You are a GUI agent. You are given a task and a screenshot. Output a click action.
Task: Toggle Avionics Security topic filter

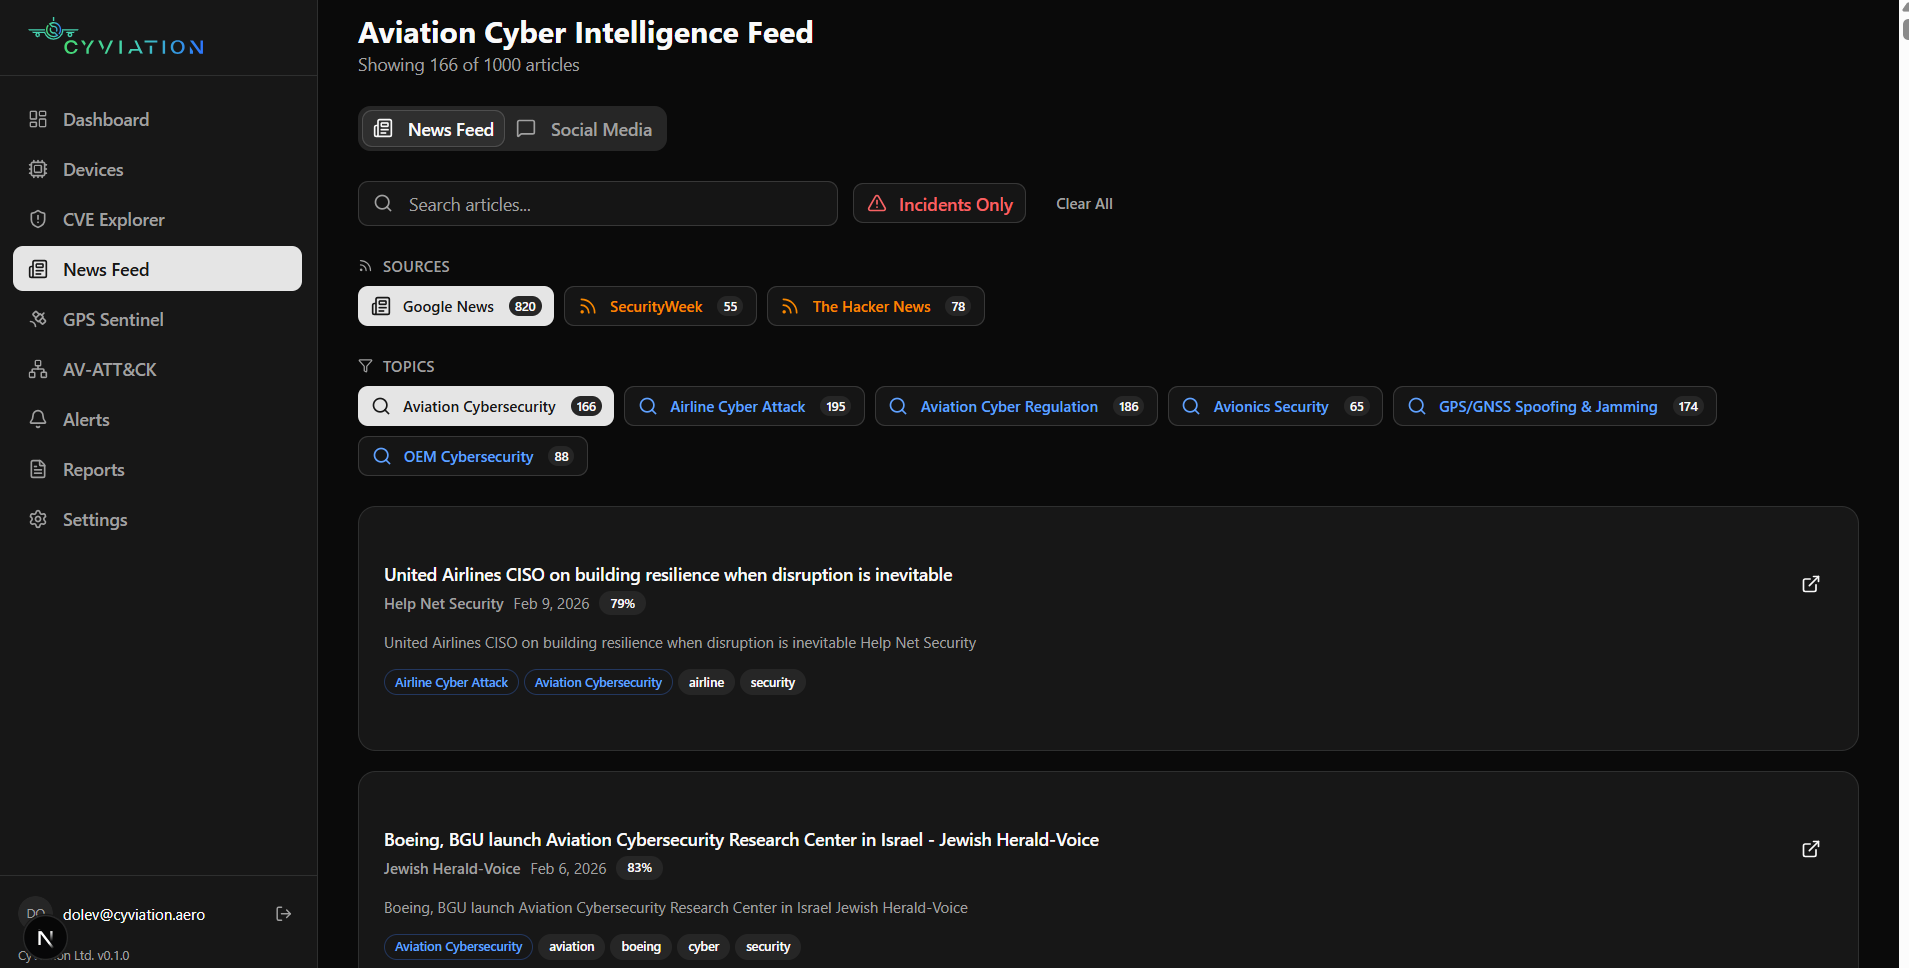(x=1275, y=406)
